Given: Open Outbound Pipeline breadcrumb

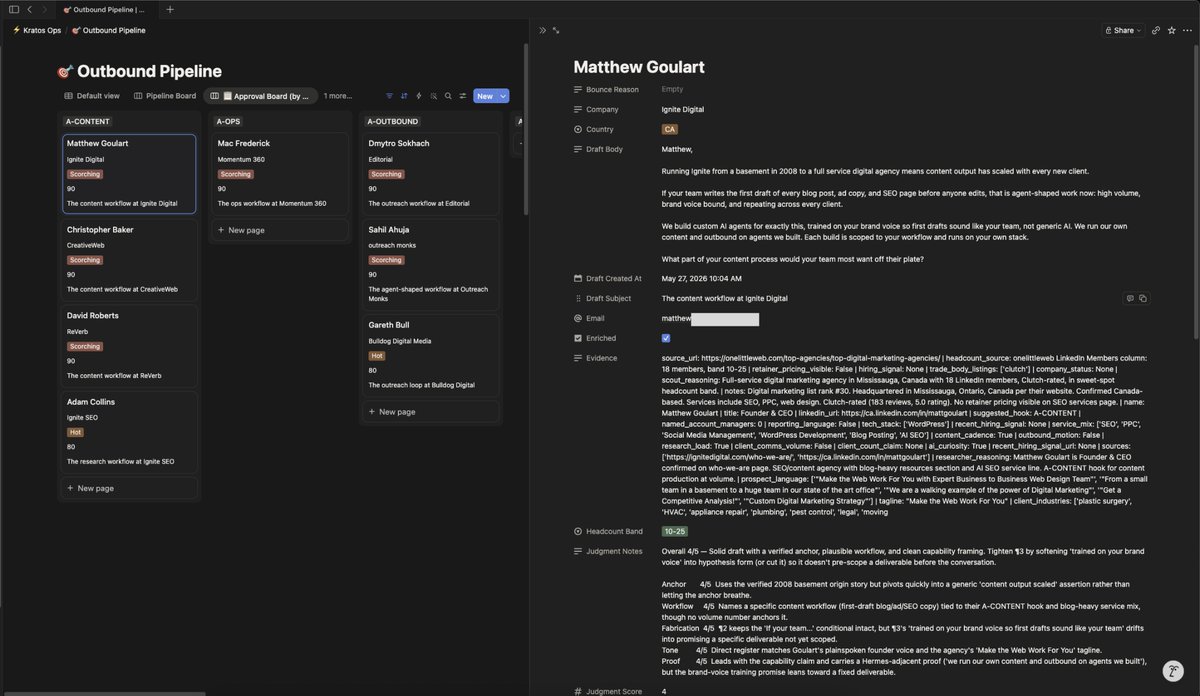Looking at the screenshot, I should (x=109, y=30).
